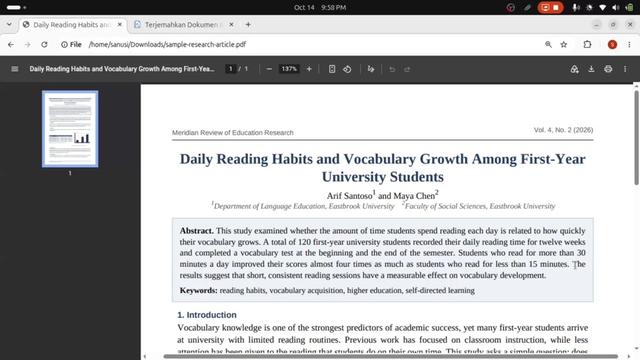Viewport: 640px width, 360px height.
Task: Reload the current page
Action: tap(44, 44)
